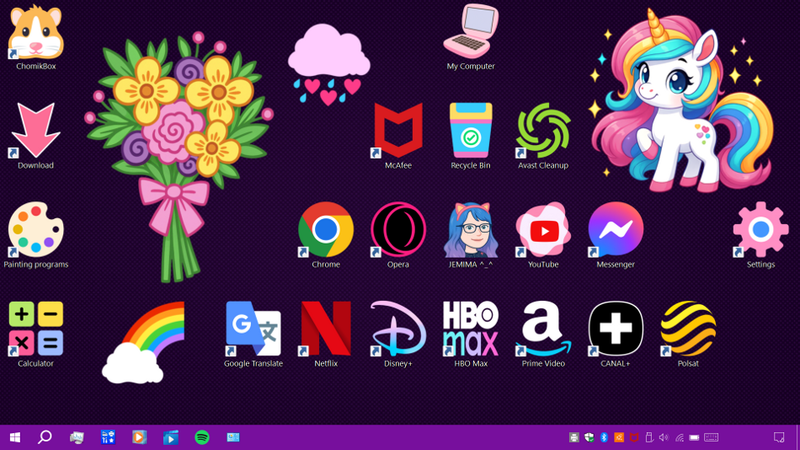Image resolution: width=800 pixels, height=450 pixels.
Task: Click the taskbar search magnifier
Action: click(x=45, y=437)
